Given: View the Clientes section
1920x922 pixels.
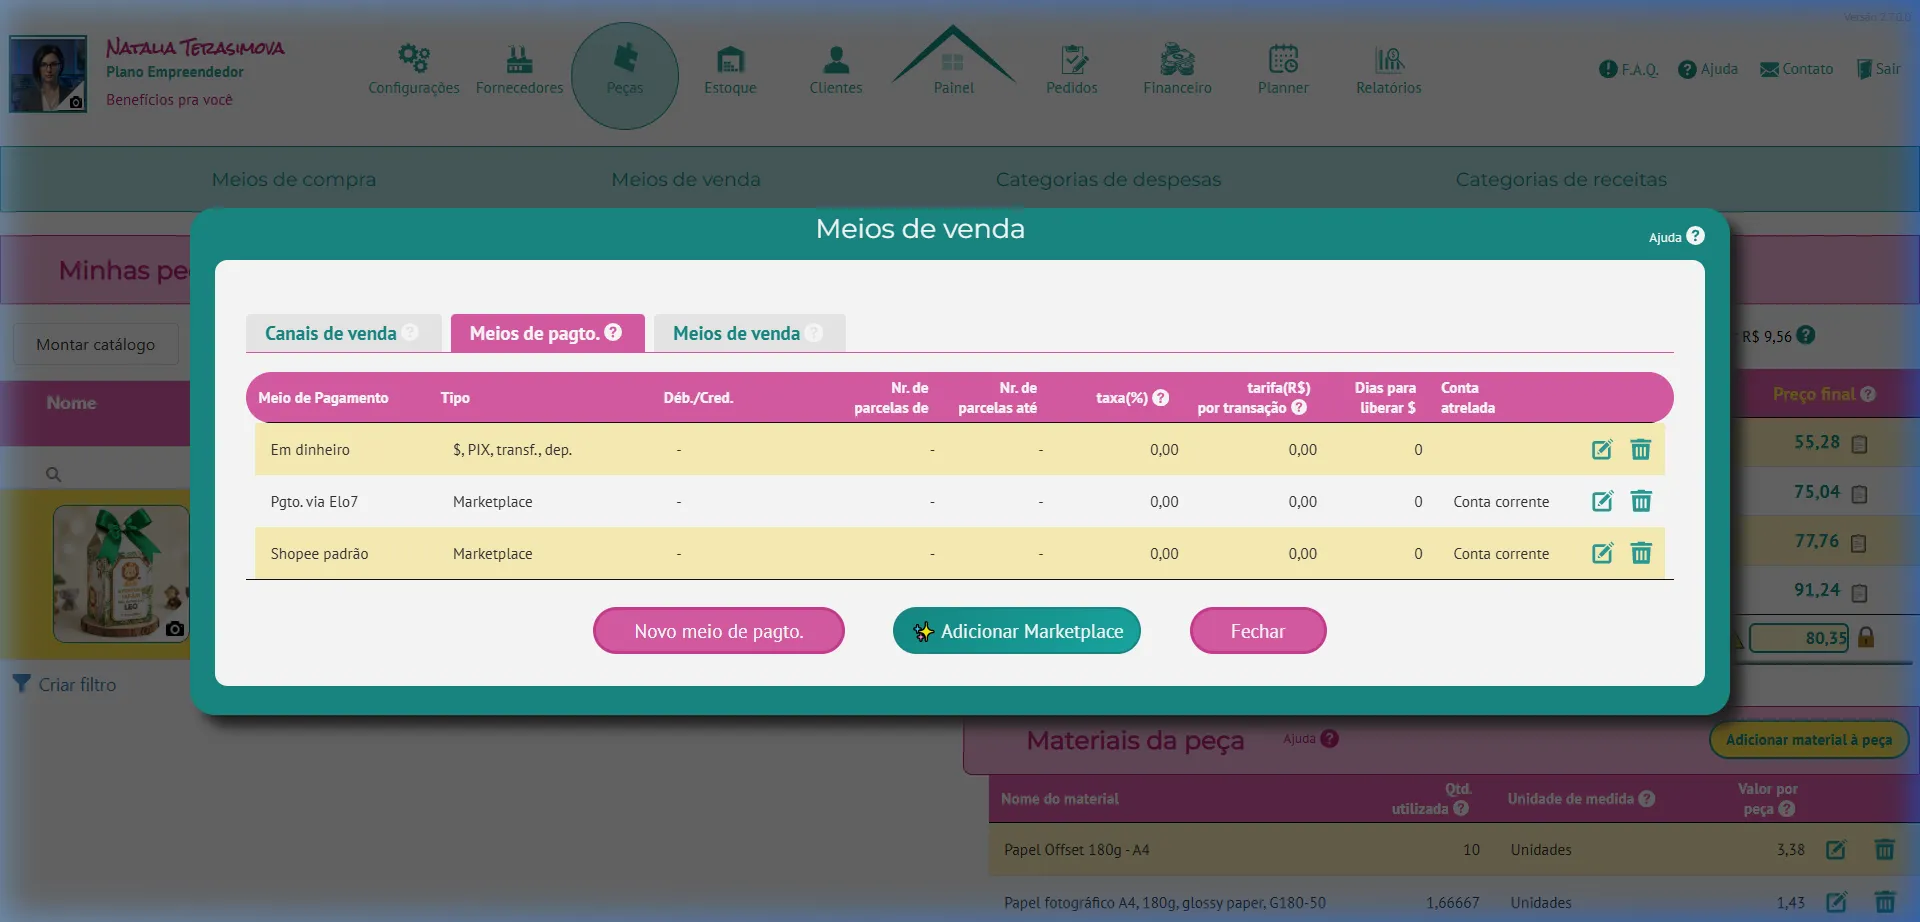Looking at the screenshot, I should [x=835, y=65].
